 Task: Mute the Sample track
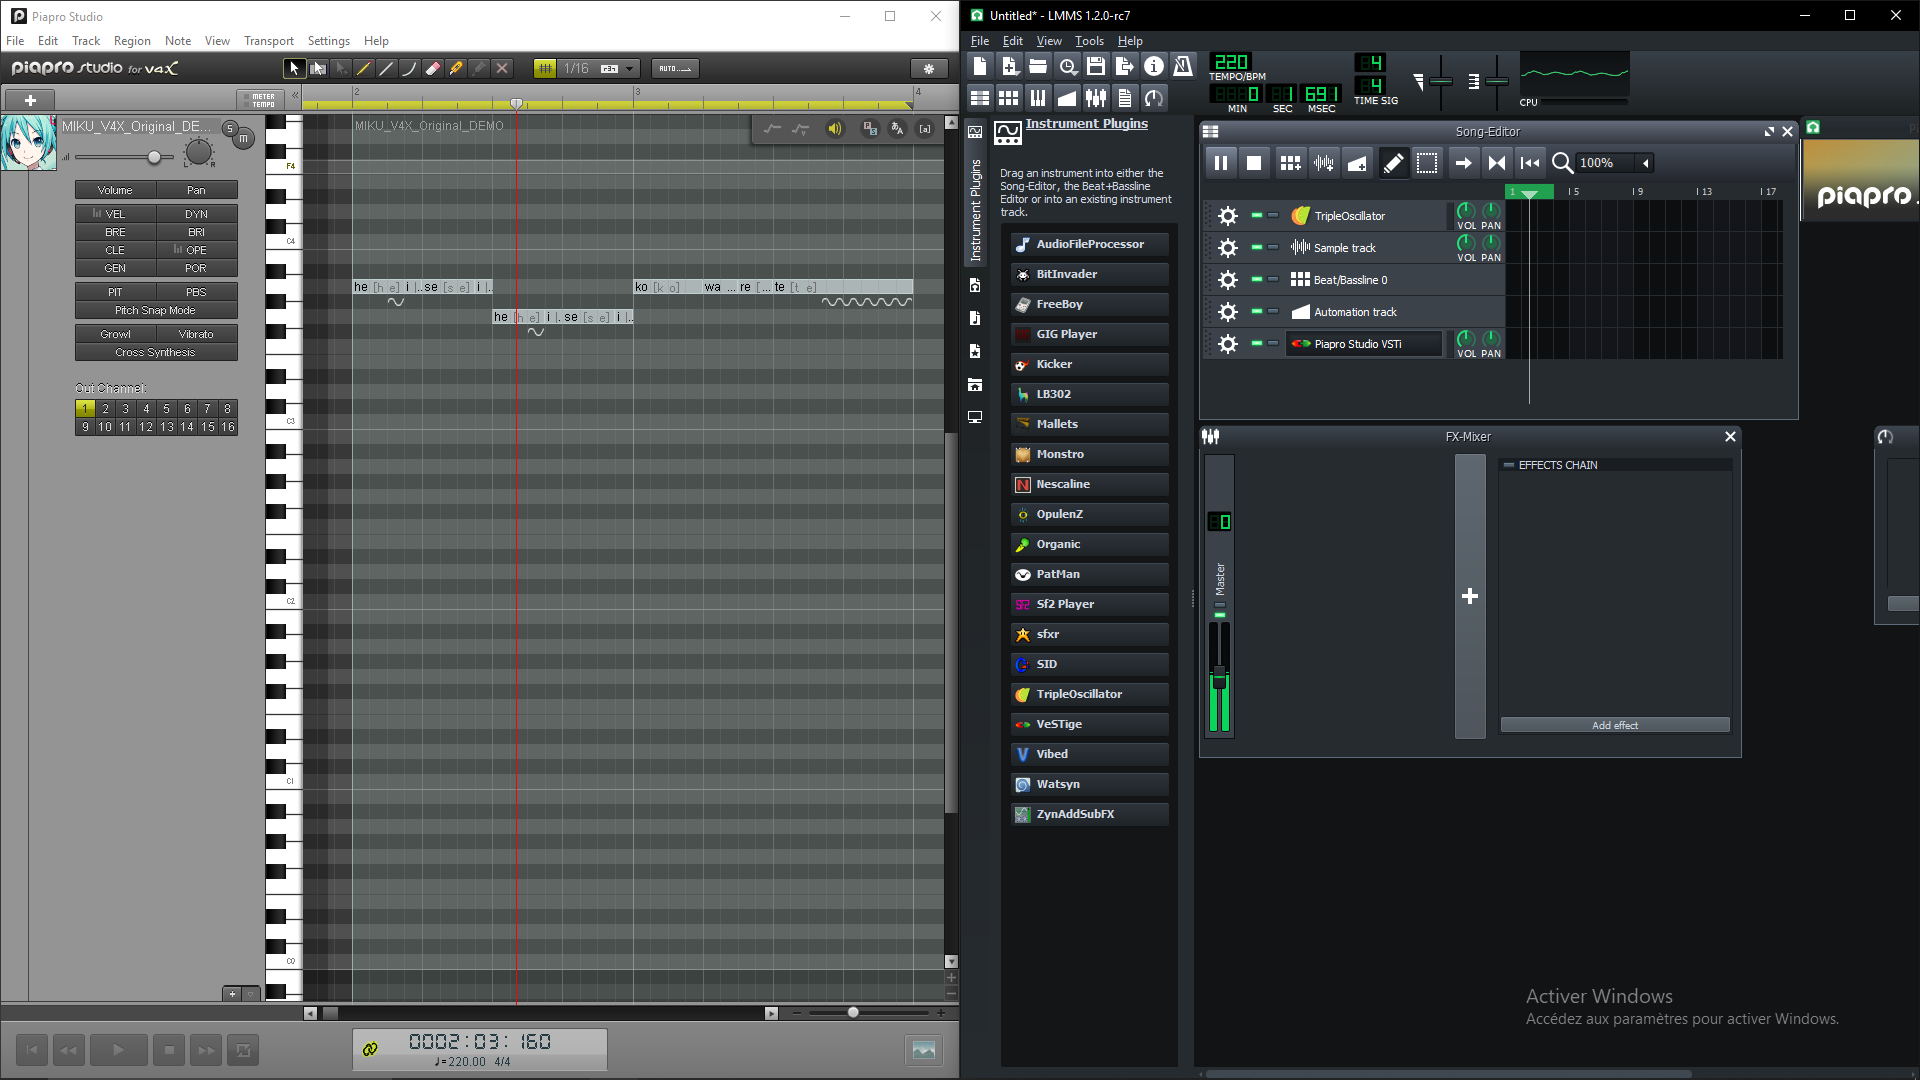1257,247
